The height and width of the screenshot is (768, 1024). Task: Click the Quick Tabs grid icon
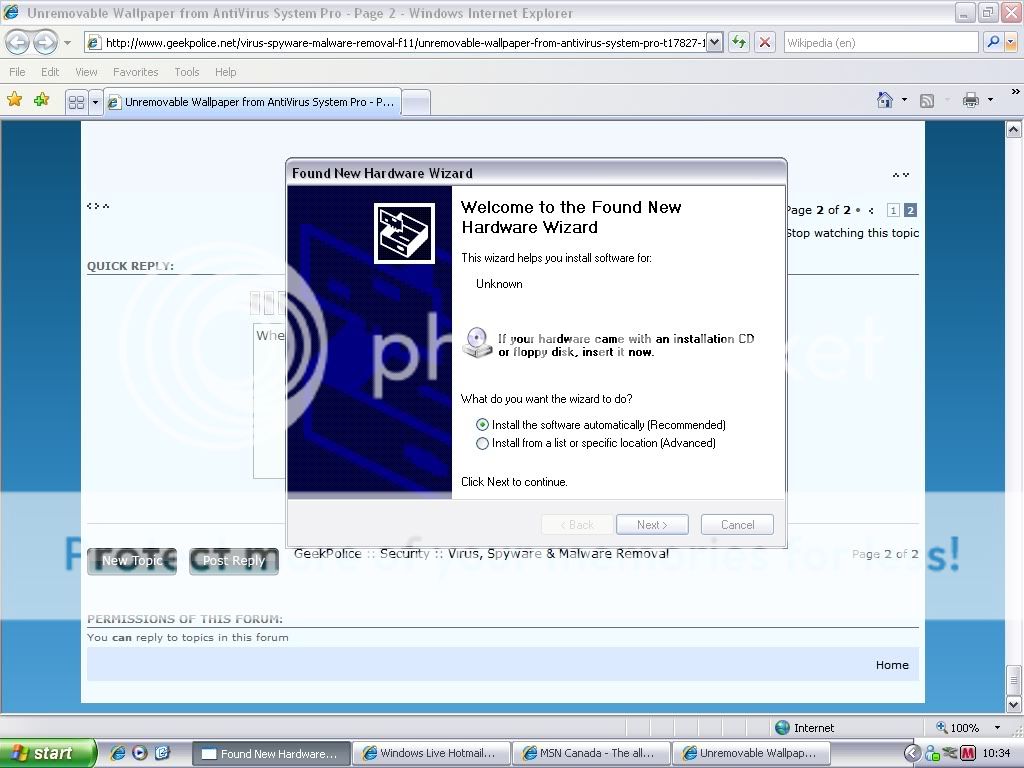(76, 102)
